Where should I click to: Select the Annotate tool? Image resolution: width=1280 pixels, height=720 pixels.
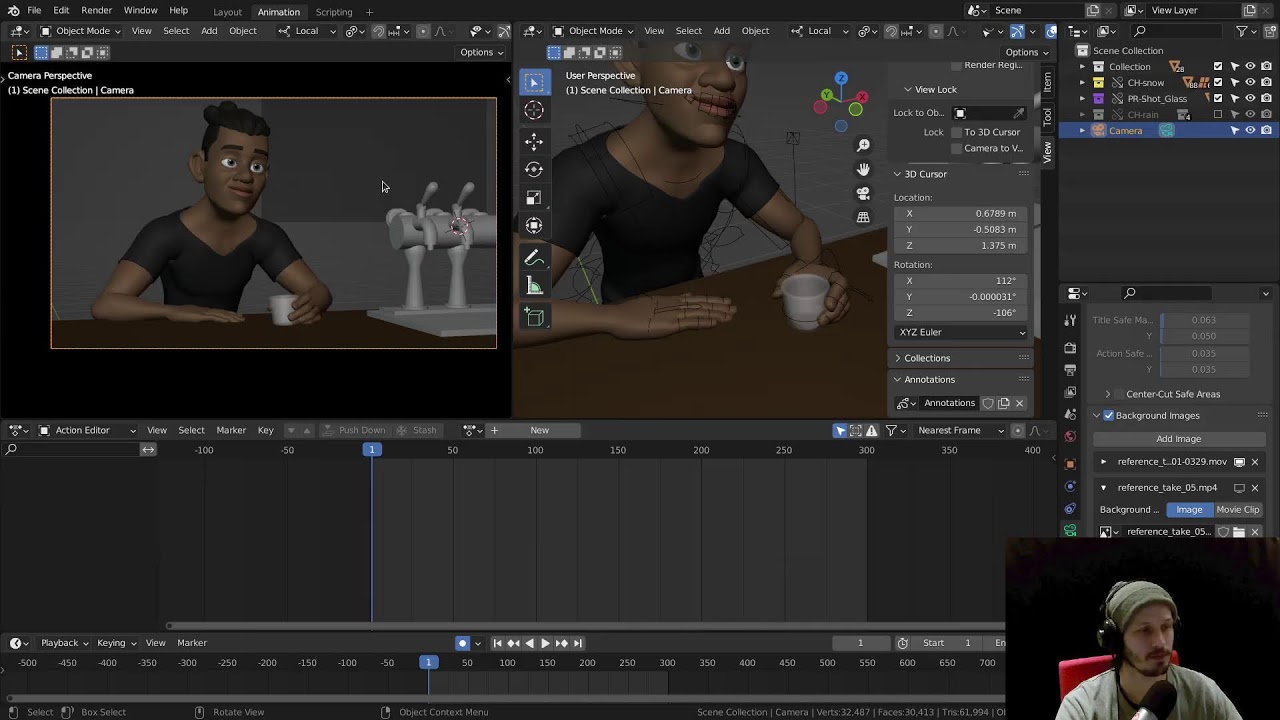(x=534, y=259)
